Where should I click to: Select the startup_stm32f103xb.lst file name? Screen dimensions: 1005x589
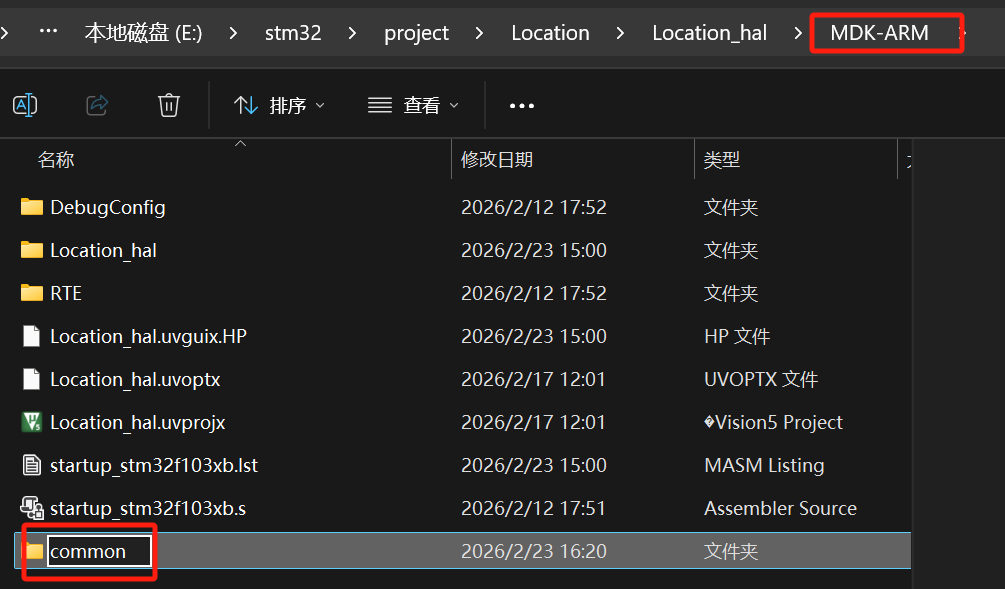point(154,465)
